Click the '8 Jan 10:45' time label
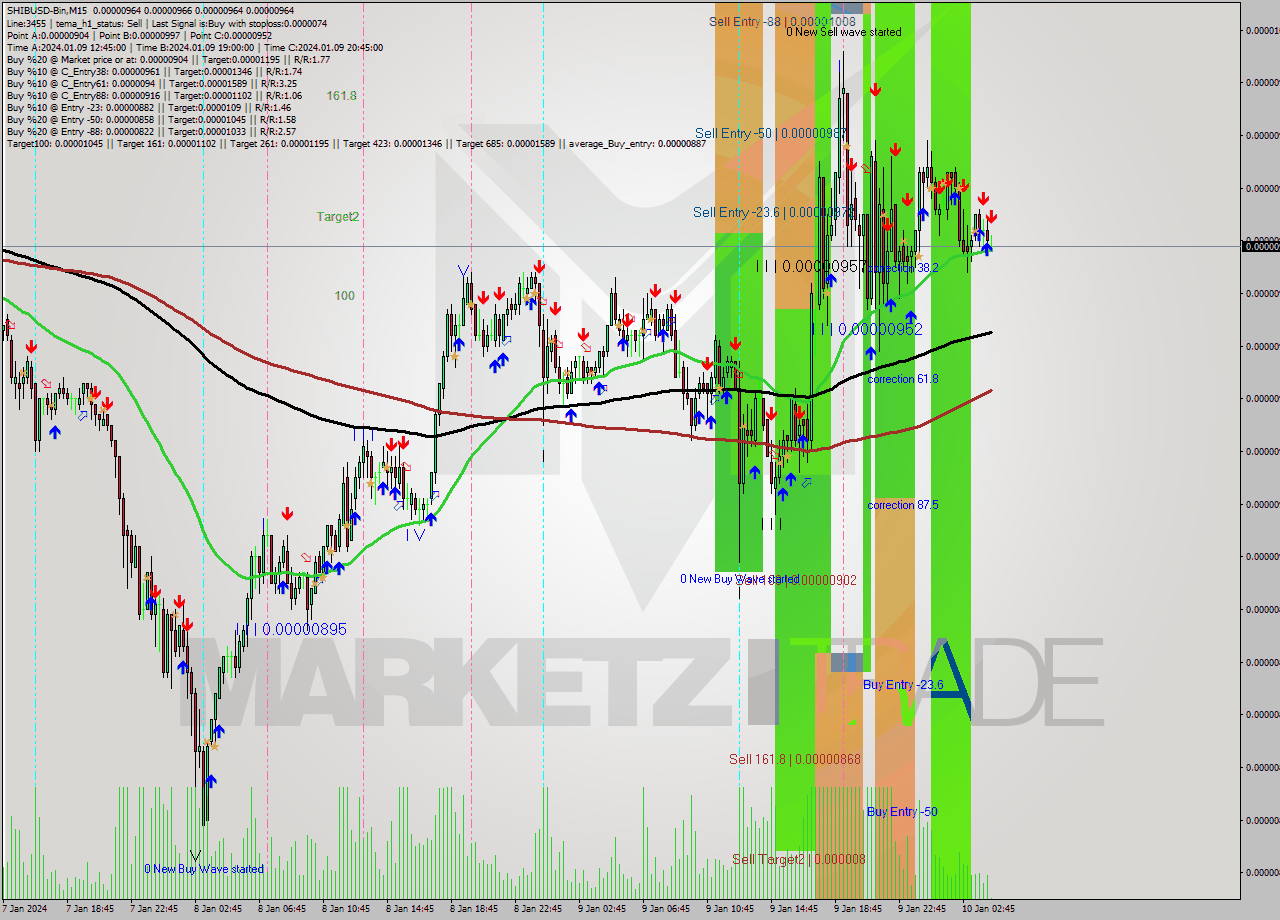This screenshot has height=920, width=1280. (346, 909)
